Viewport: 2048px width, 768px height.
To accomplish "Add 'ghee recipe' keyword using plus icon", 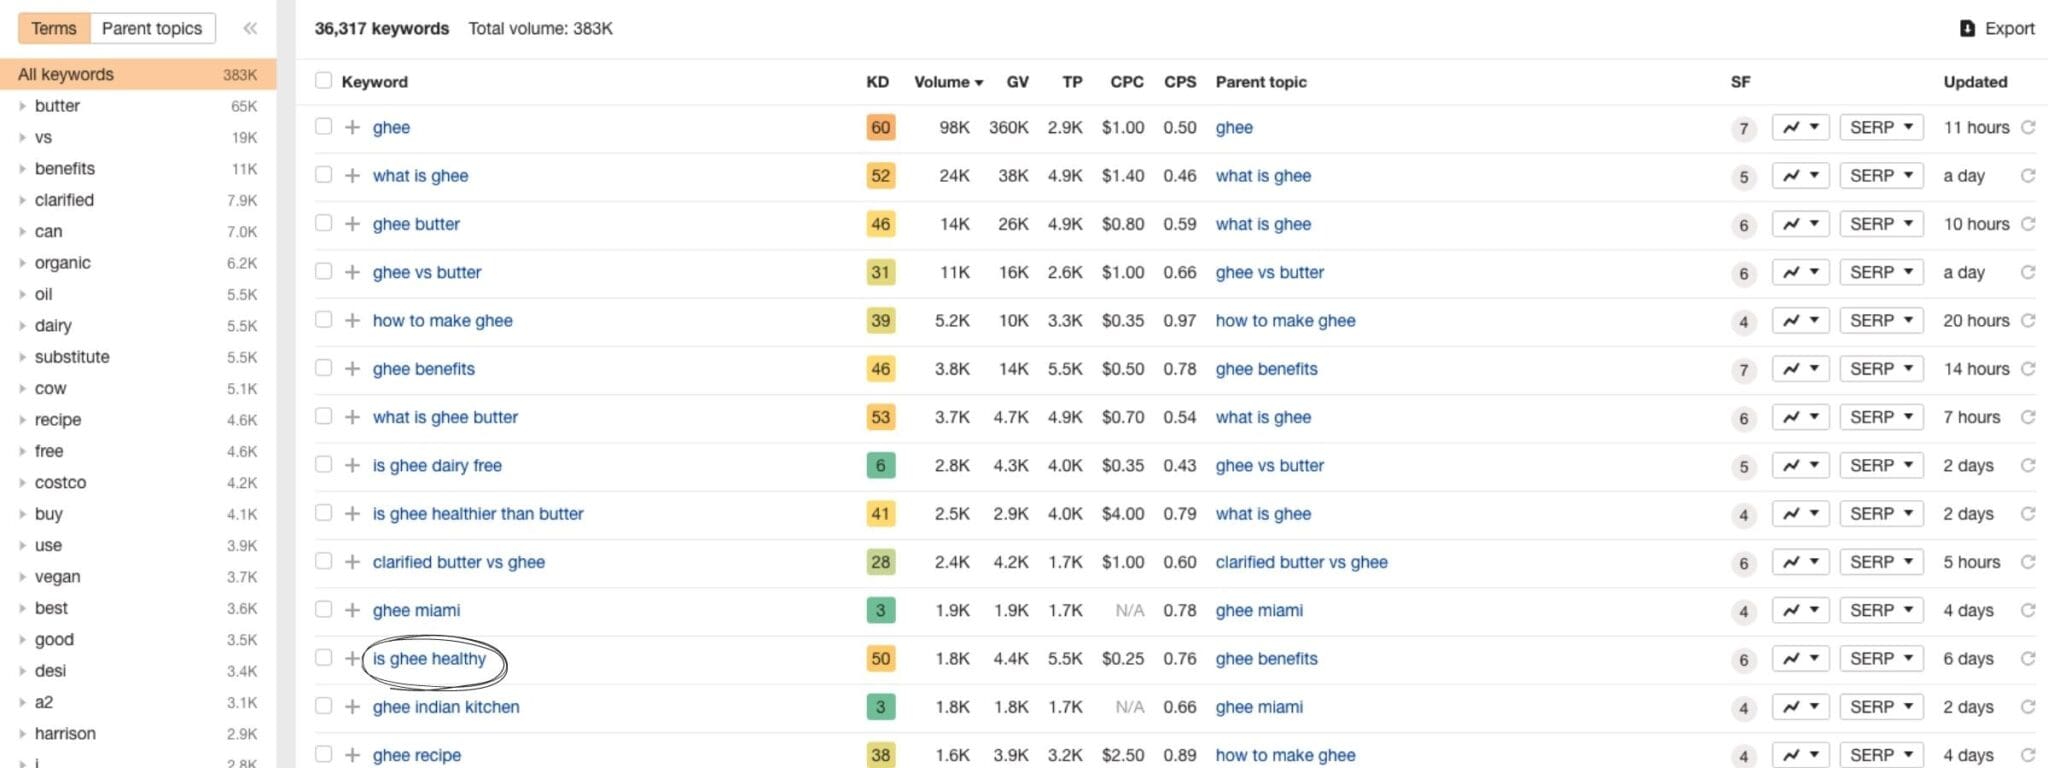I will [352, 755].
